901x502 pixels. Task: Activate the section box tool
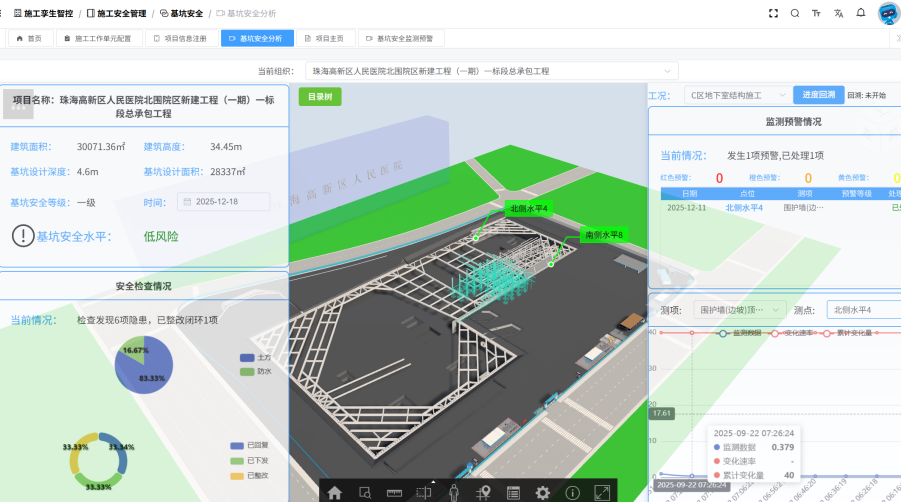tap(423, 493)
